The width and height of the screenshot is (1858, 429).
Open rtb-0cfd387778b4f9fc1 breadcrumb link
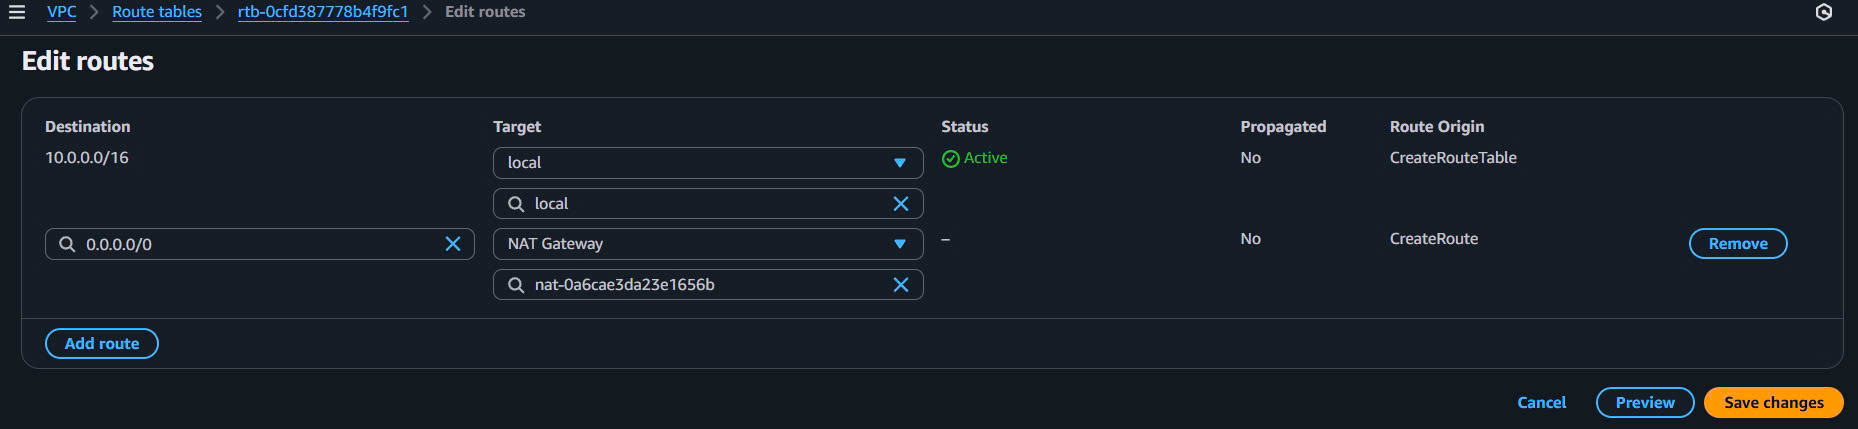323,12
